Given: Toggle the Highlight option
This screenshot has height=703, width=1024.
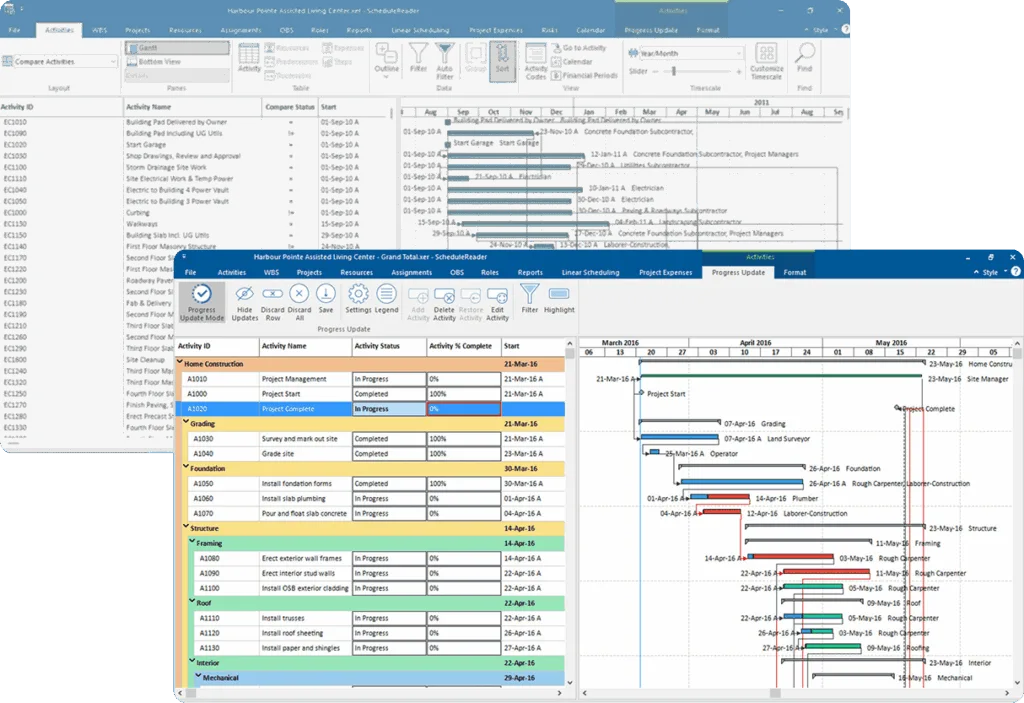Looking at the screenshot, I should pyautogui.click(x=559, y=299).
